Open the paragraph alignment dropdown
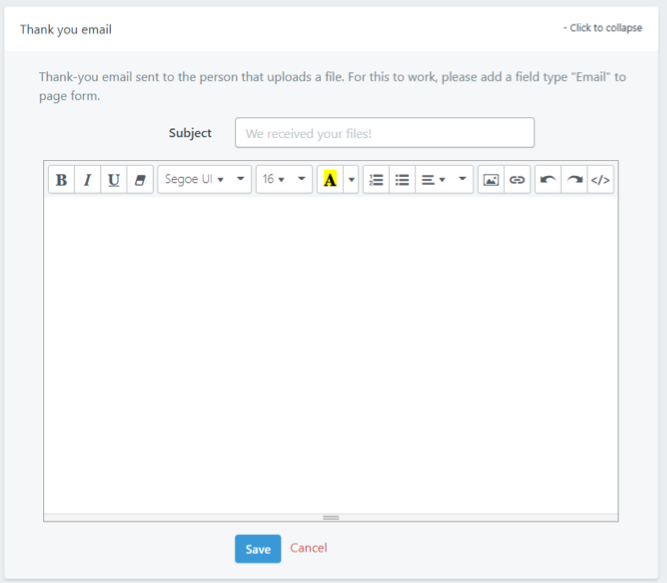This screenshot has width=667, height=583. coord(444,180)
